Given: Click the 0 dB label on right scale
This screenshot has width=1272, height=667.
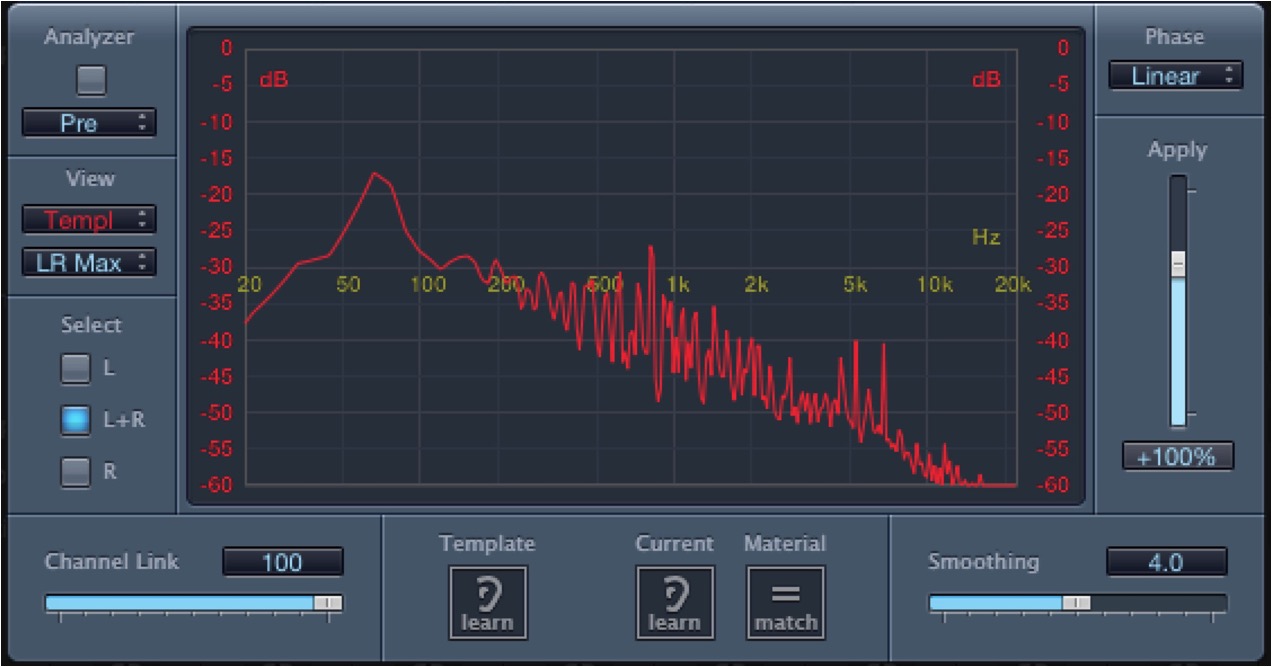Looking at the screenshot, I should click(1063, 48).
